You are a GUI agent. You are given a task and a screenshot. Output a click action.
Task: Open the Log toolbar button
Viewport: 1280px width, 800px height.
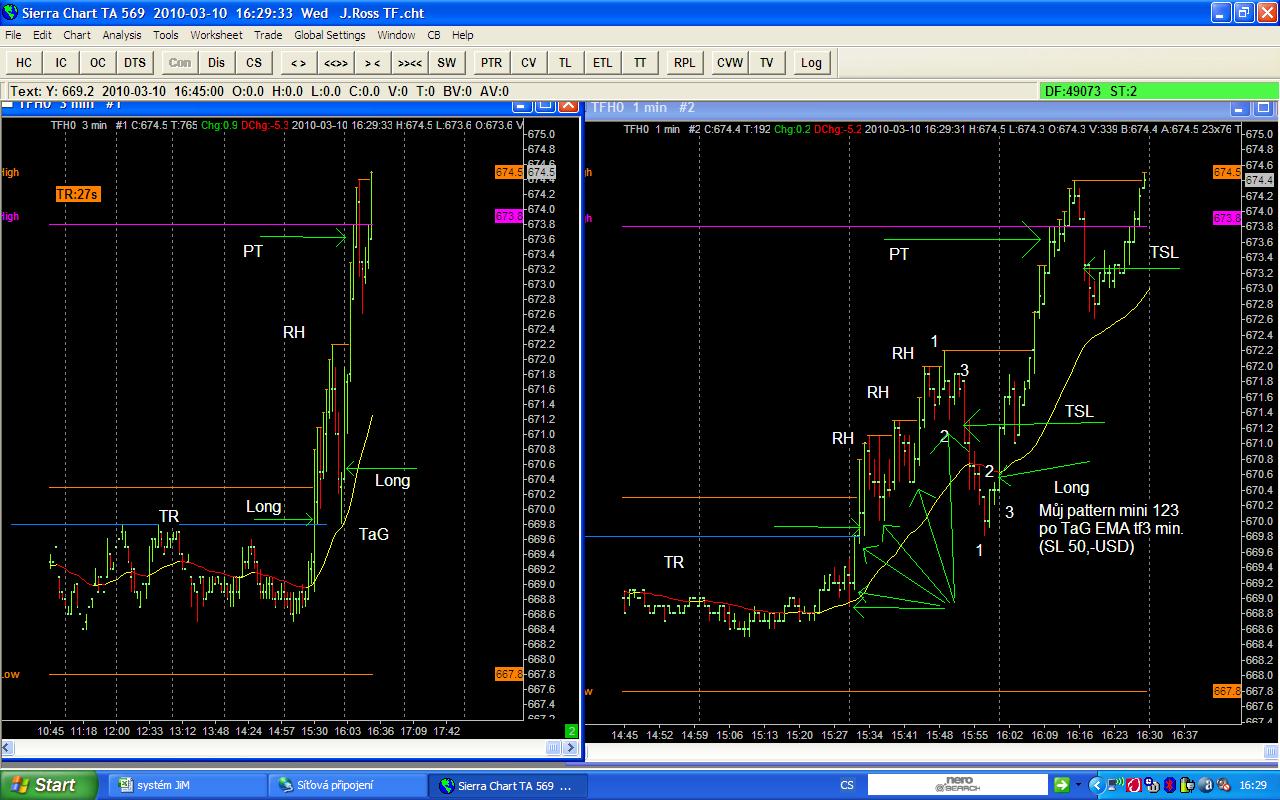coord(811,62)
